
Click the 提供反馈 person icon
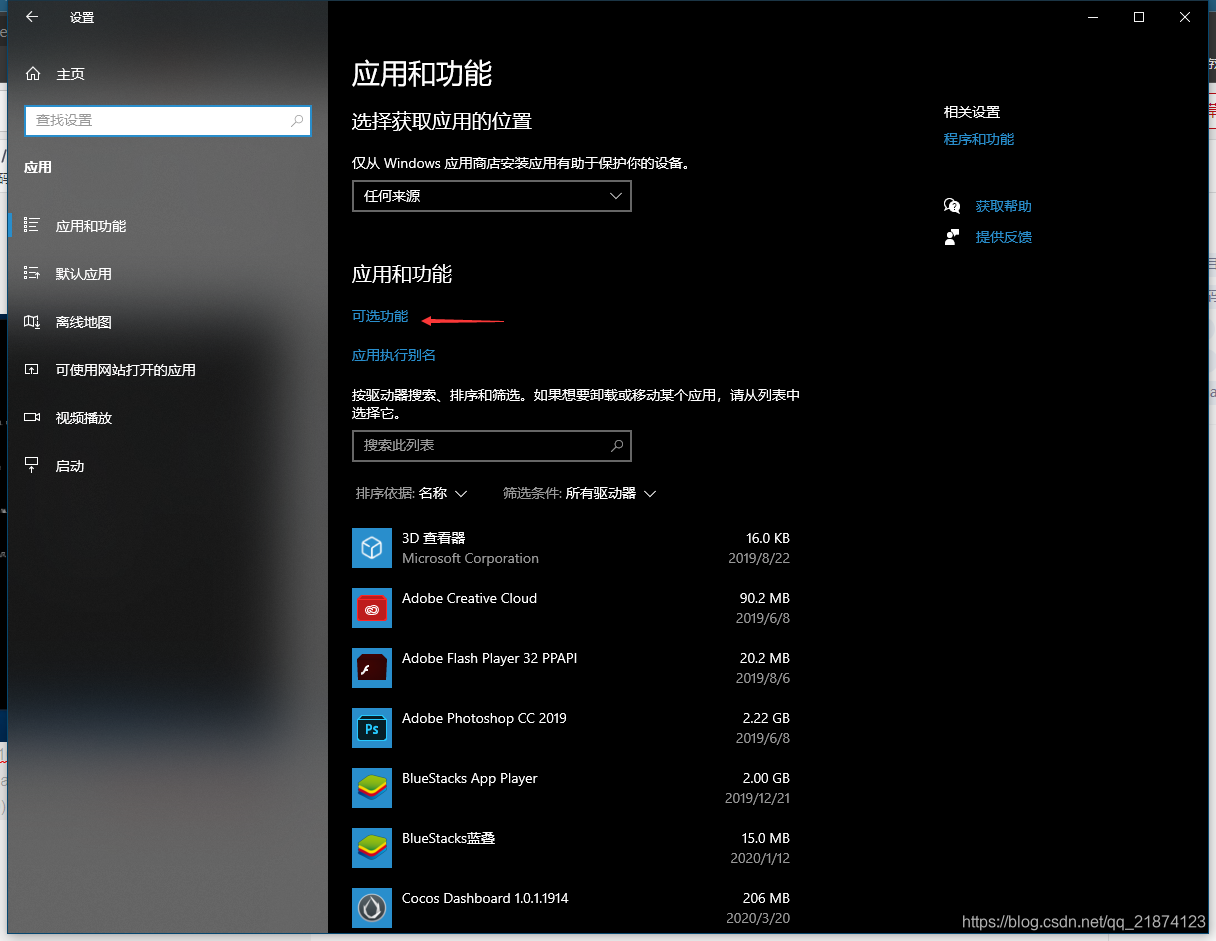952,237
